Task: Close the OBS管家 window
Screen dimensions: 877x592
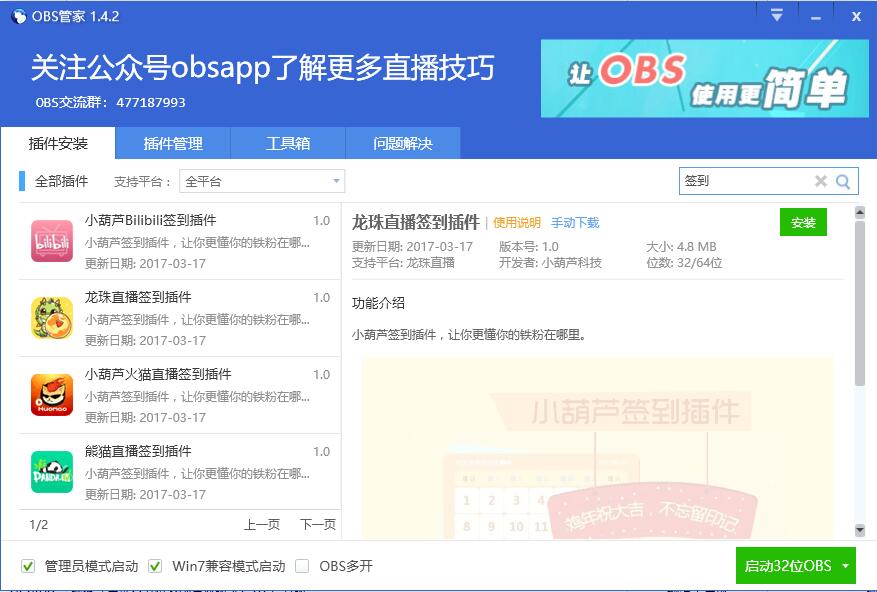Action: (x=856, y=16)
